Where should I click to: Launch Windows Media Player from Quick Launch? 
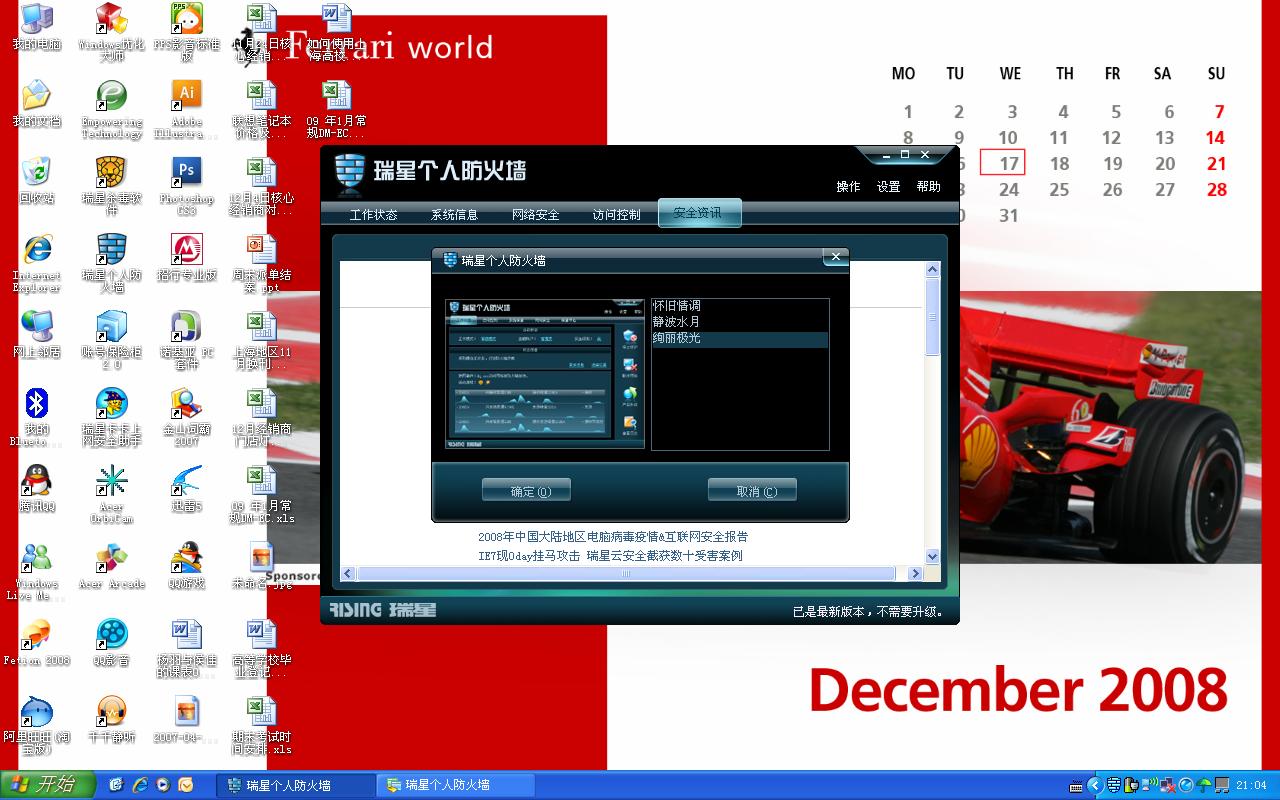pyautogui.click(x=162, y=785)
